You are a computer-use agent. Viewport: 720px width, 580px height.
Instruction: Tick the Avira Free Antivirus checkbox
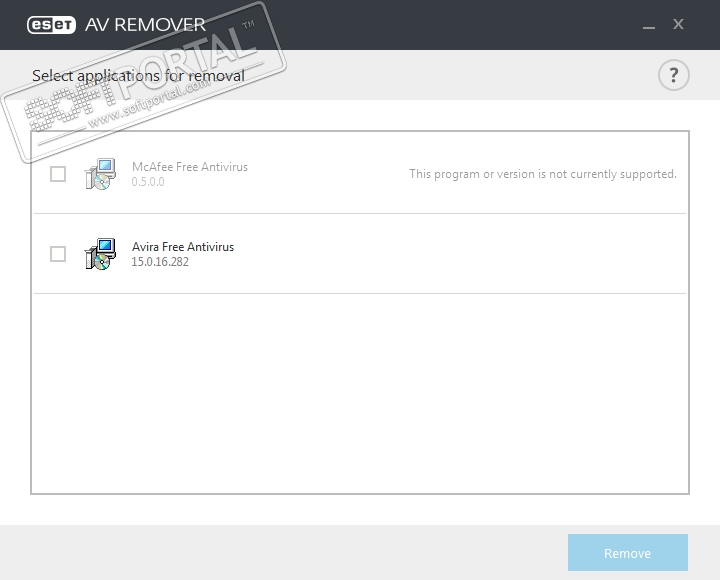pyautogui.click(x=58, y=254)
